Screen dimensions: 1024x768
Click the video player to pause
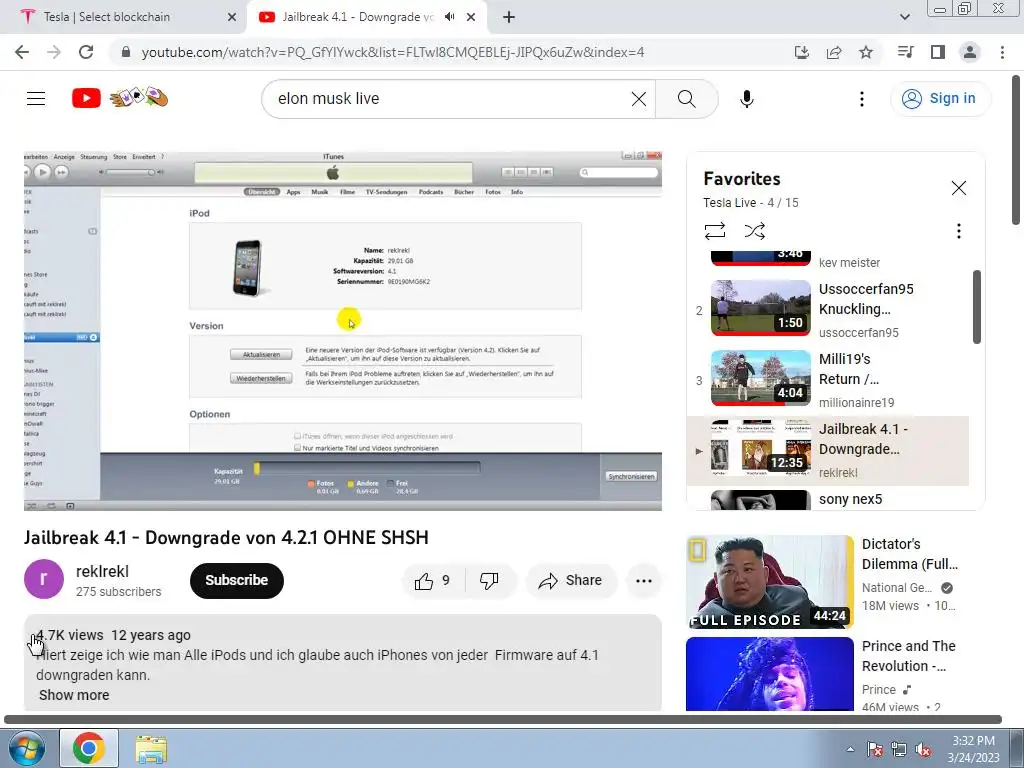(343, 331)
